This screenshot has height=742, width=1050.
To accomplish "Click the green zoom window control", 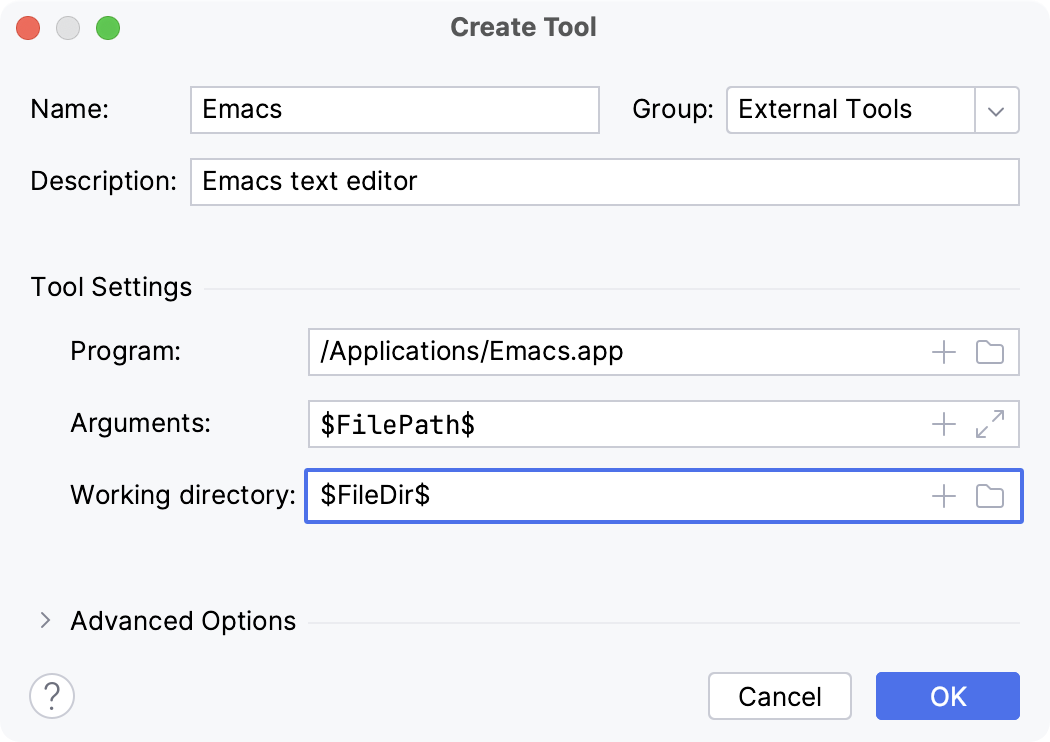I will click(108, 28).
